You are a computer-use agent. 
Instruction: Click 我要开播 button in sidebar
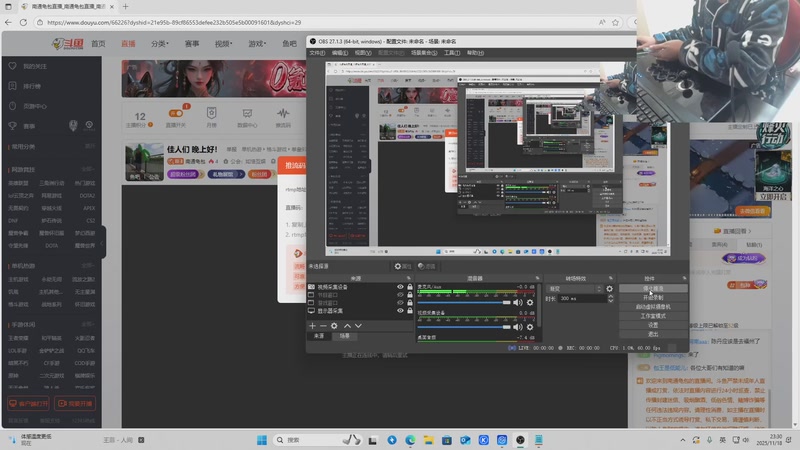tap(75, 404)
